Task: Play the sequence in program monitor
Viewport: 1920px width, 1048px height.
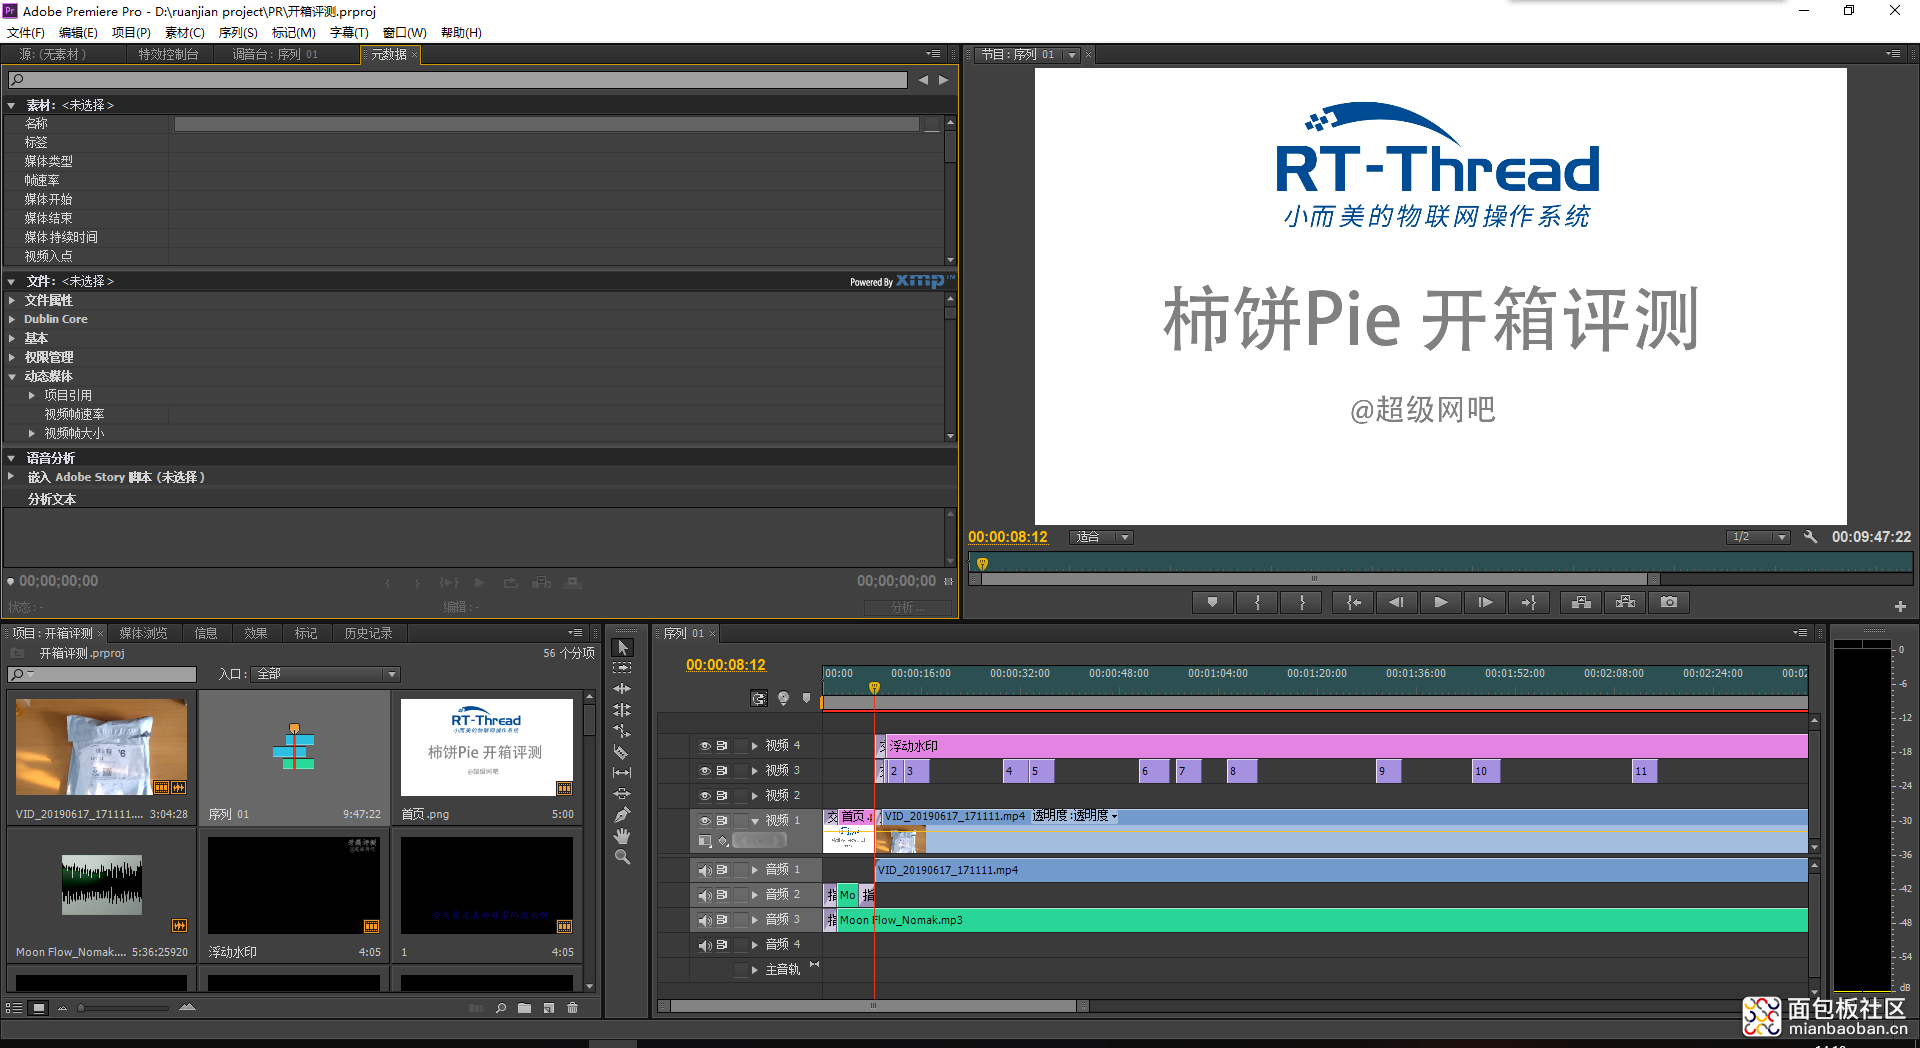Action: [x=1441, y=602]
